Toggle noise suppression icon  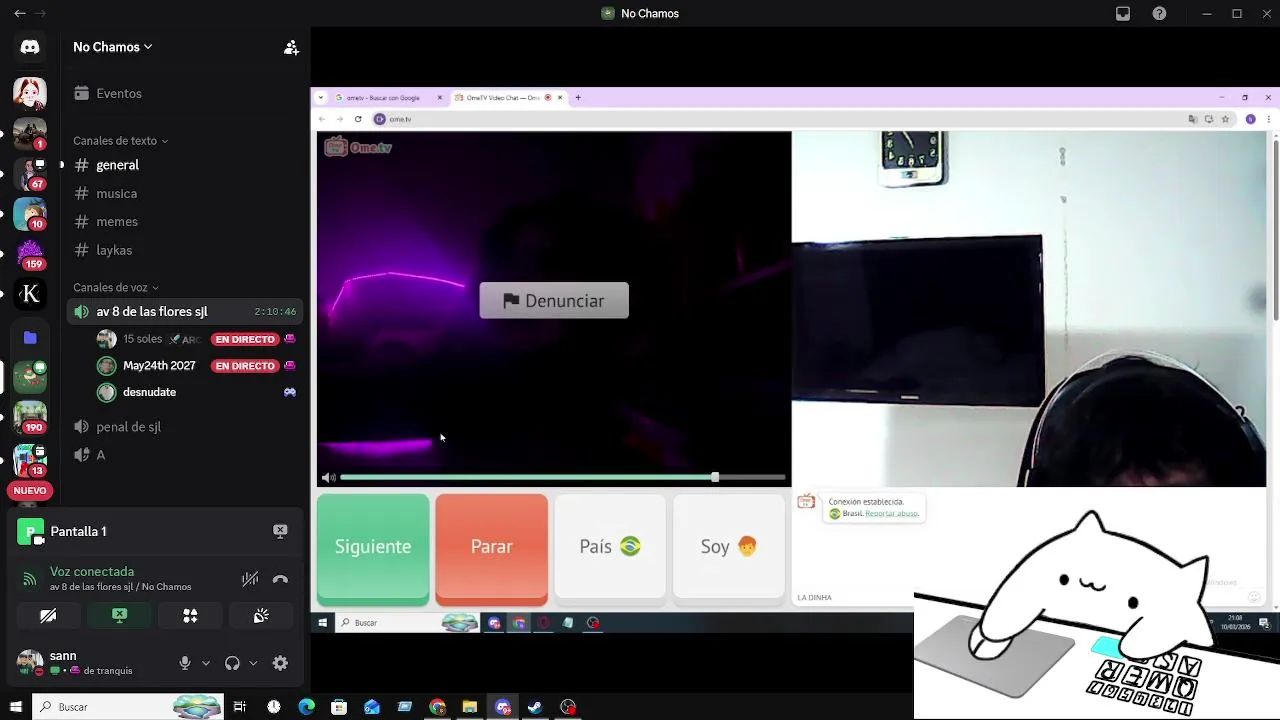click(x=250, y=579)
